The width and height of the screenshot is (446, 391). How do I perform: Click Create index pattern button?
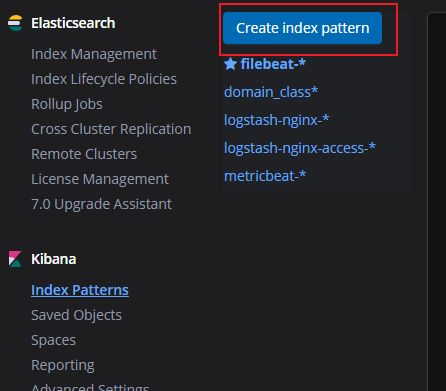pos(302,28)
